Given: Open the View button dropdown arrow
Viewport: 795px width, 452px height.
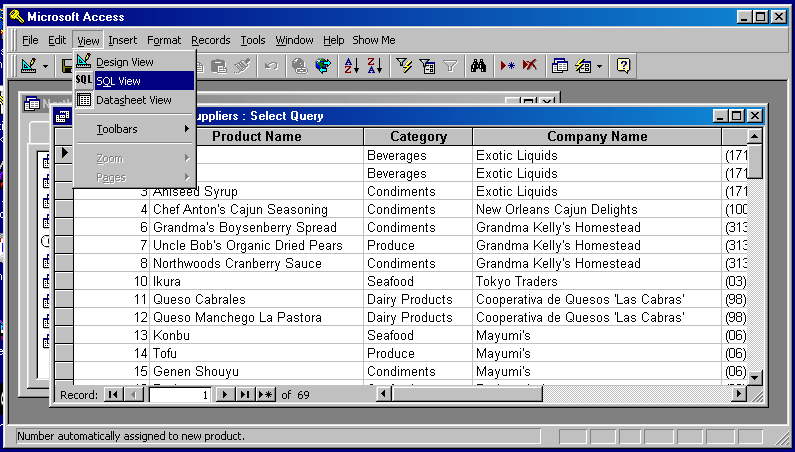Looking at the screenshot, I should pyautogui.click(x=46, y=66).
